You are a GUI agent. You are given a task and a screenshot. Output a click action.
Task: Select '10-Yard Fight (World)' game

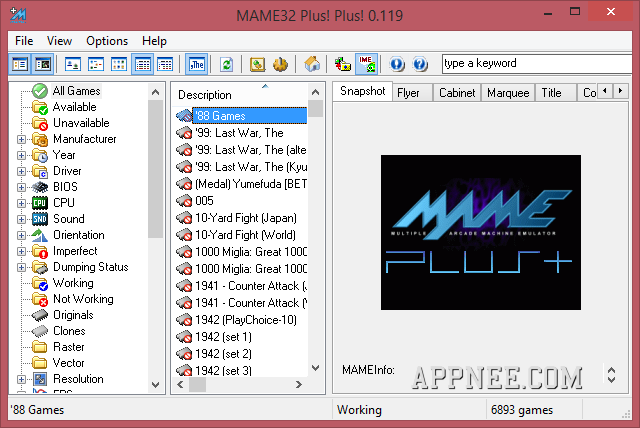click(x=245, y=235)
